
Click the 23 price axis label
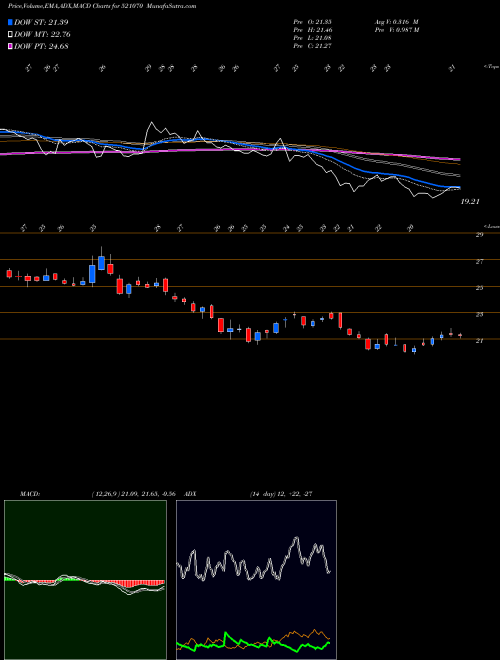tap(479, 314)
